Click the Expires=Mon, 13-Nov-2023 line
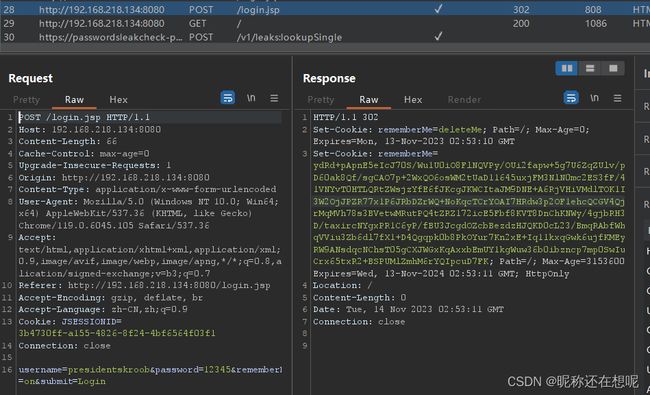This screenshot has width=650, height=395. click(414, 141)
